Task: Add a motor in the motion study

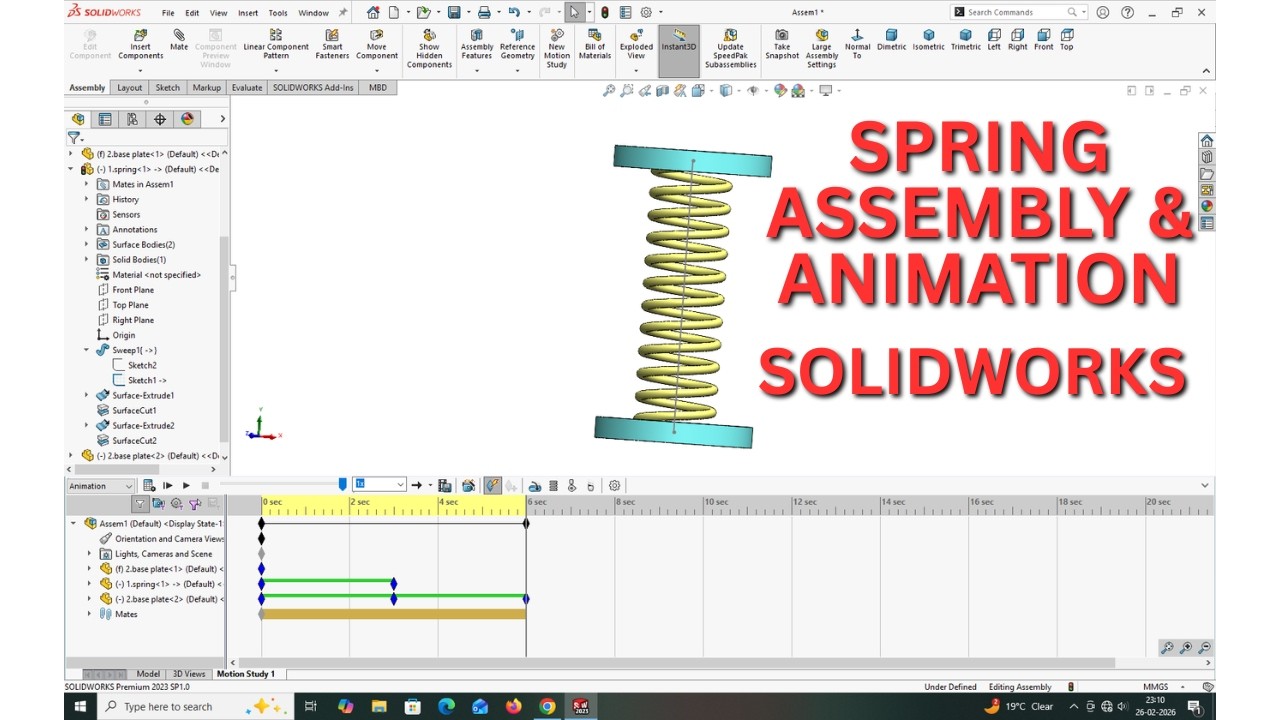Action: tap(535, 485)
